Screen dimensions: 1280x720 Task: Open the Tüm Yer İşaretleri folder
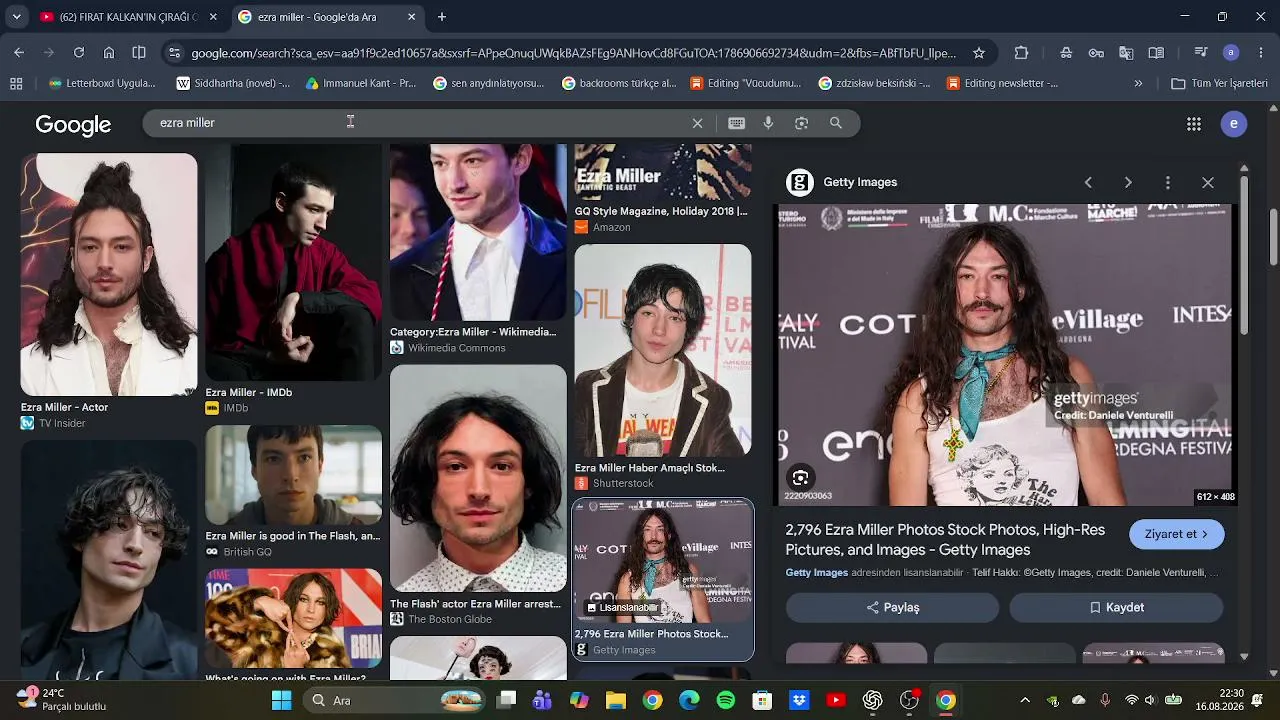point(1219,84)
